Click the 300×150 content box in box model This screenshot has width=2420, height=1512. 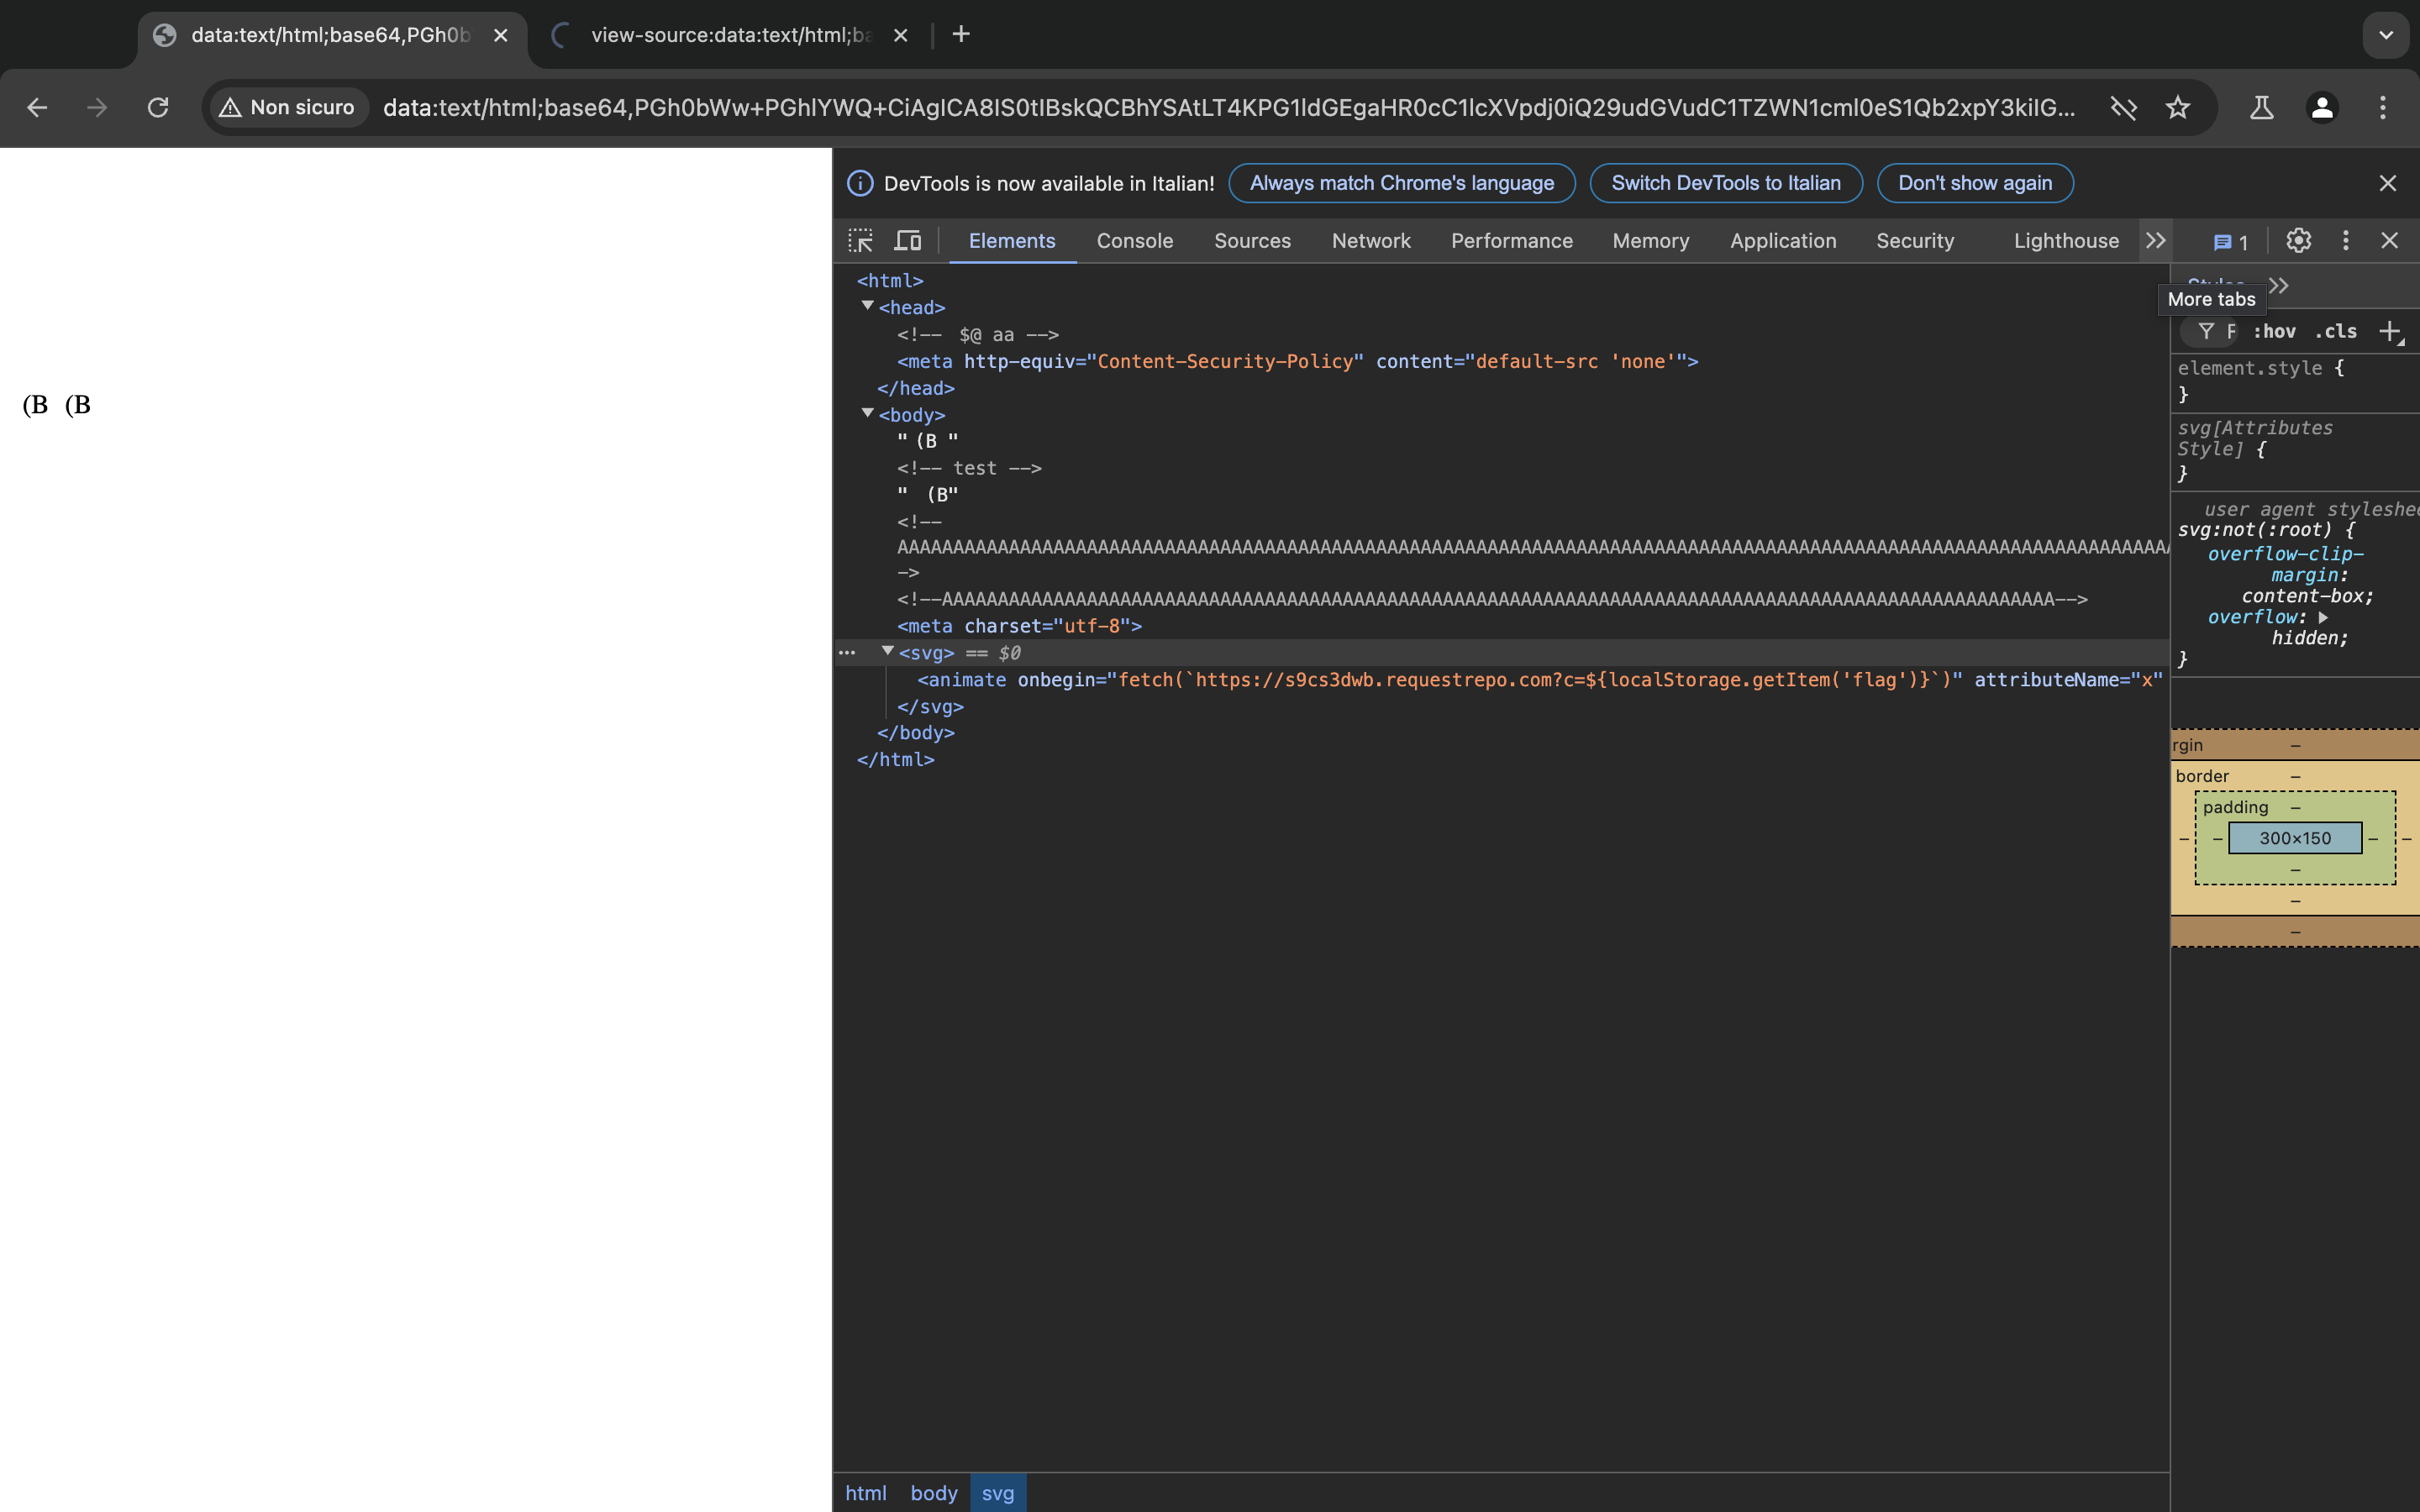tap(2295, 838)
